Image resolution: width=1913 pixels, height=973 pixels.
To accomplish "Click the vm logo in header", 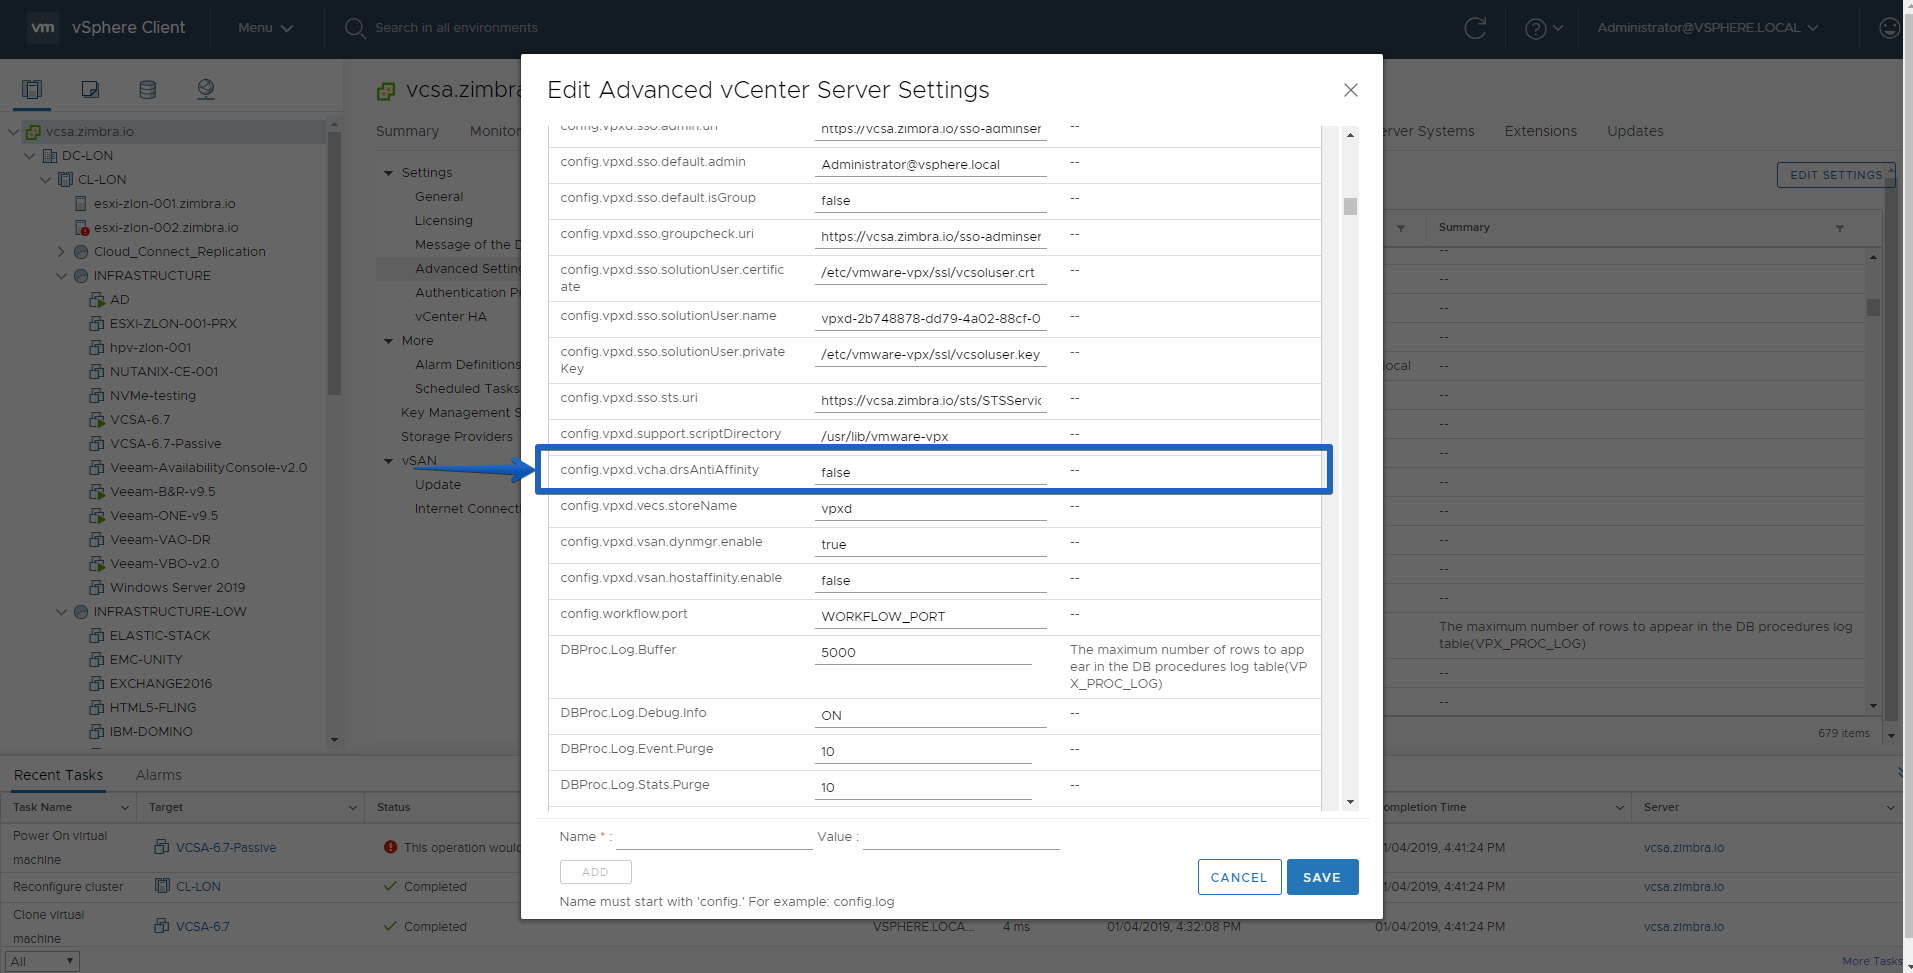I will [43, 27].
